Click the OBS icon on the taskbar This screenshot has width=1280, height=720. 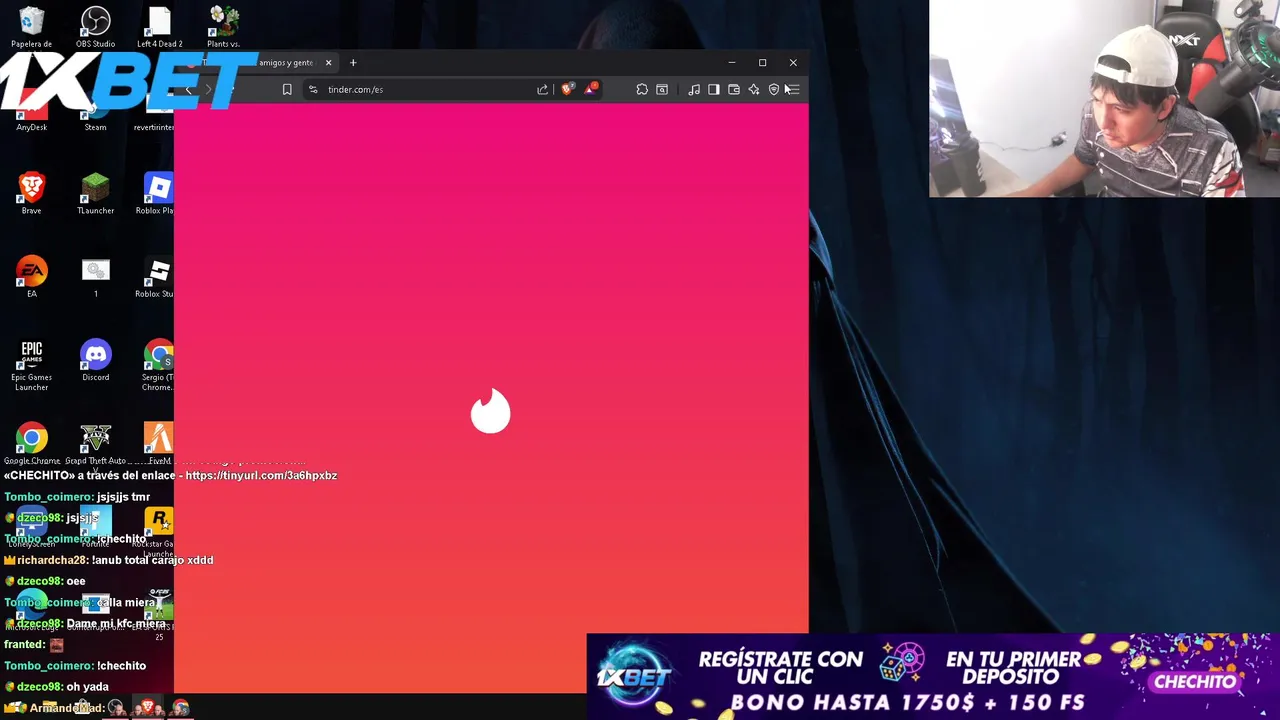pos(116,708)
